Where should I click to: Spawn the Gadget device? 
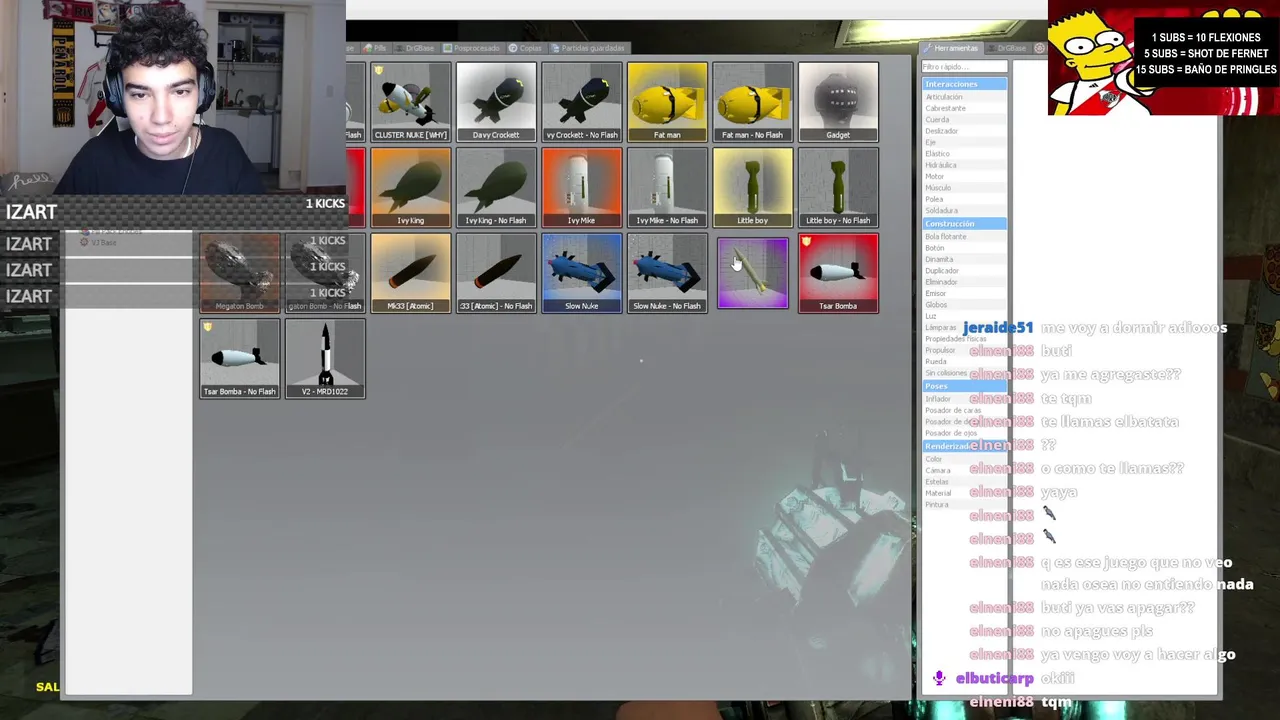838,102
